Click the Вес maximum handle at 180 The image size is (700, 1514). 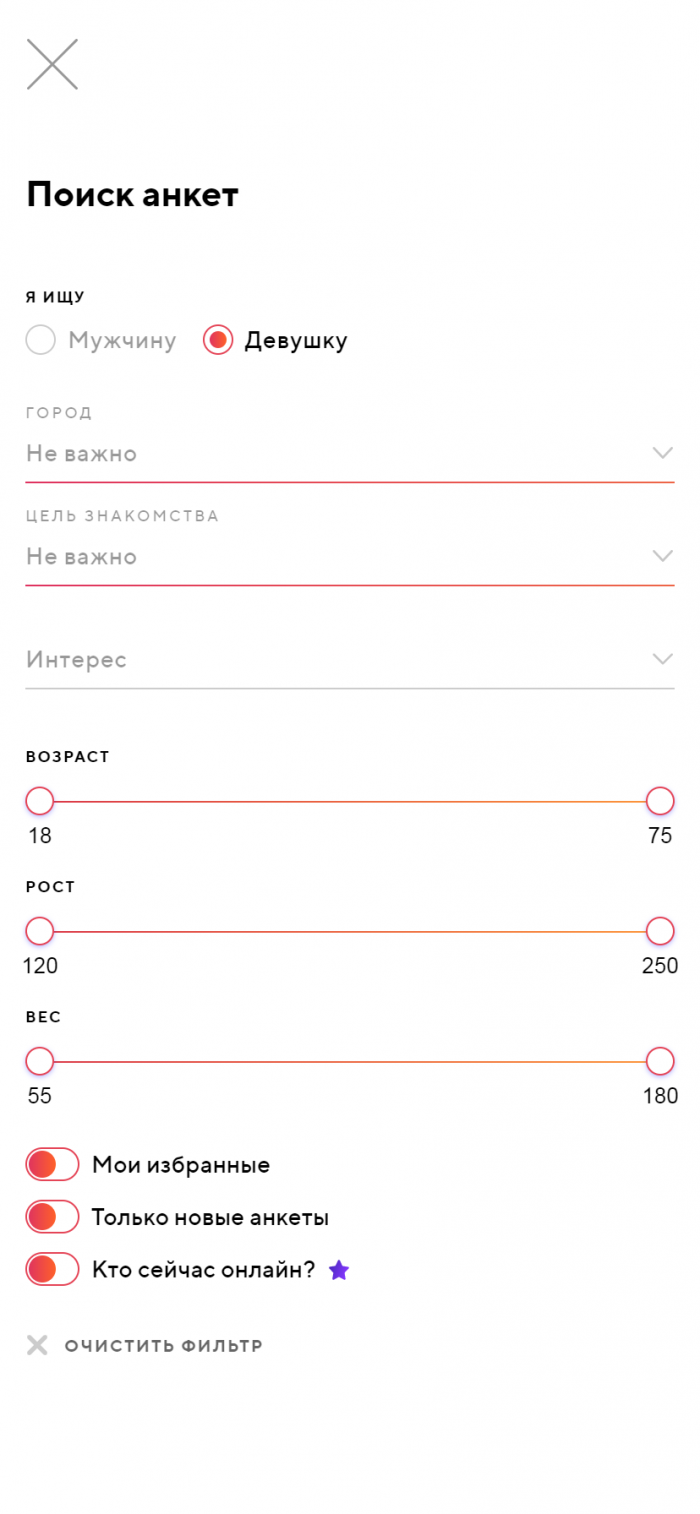click(x=660, y=1061)
